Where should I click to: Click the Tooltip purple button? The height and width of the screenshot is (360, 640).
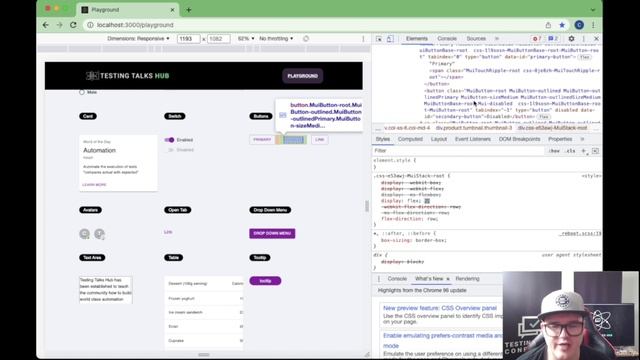click(x=265, y=281)
